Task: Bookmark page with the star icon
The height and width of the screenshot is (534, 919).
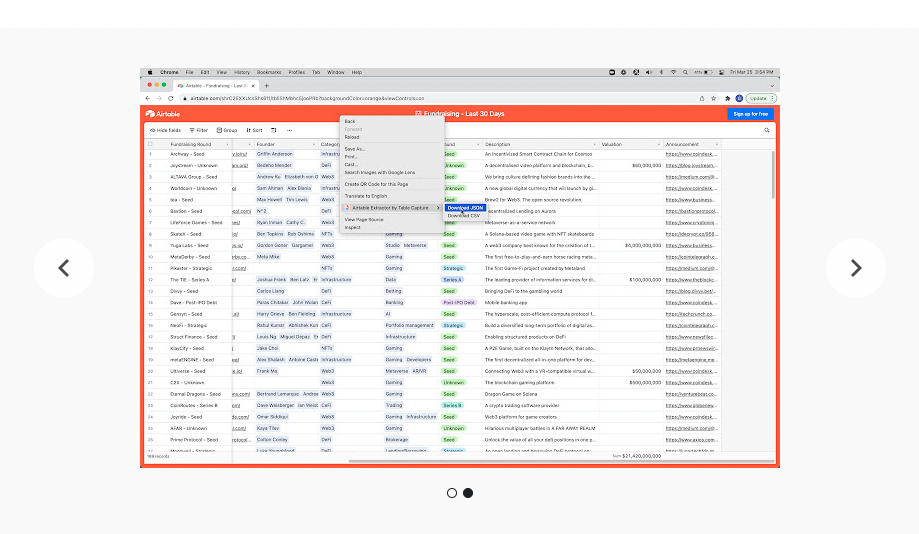Action: 713,98
